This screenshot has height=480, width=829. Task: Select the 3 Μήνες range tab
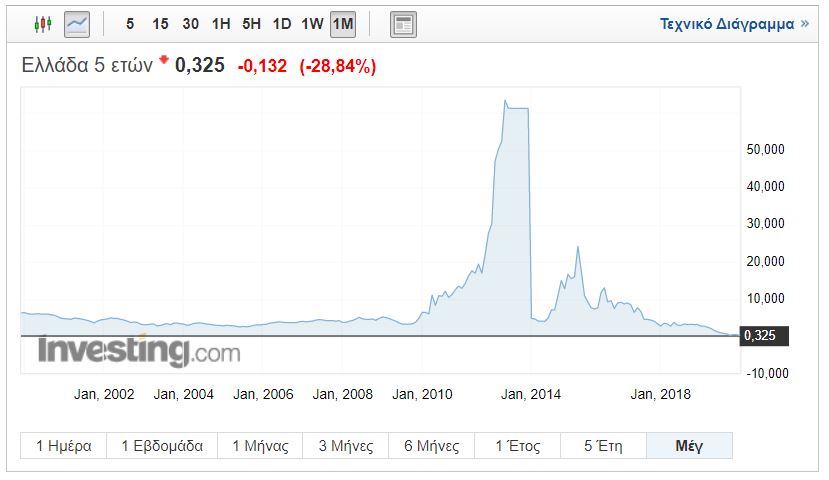pos(346,446)
